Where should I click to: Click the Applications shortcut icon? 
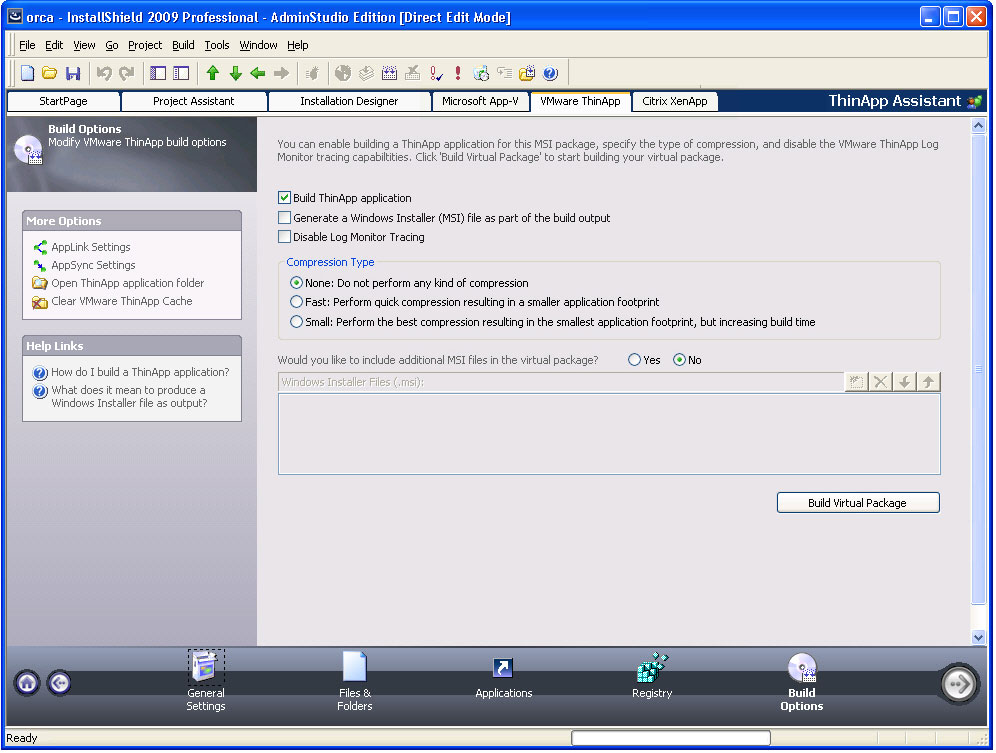tap(503, 668)
